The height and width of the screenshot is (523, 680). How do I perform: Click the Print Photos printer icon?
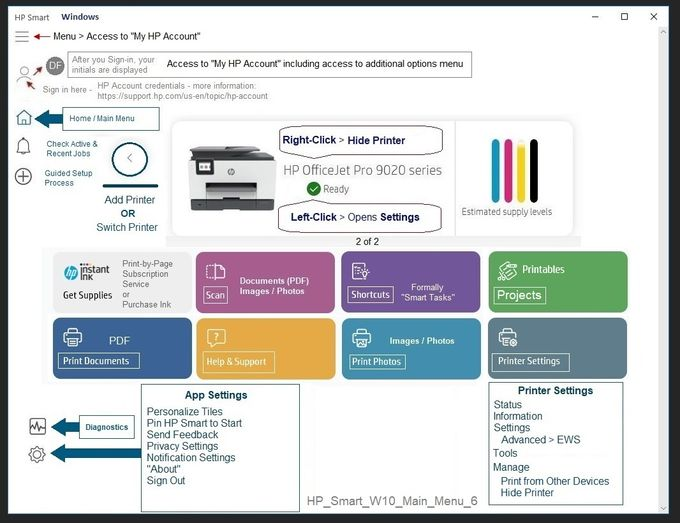coord(361,338)
